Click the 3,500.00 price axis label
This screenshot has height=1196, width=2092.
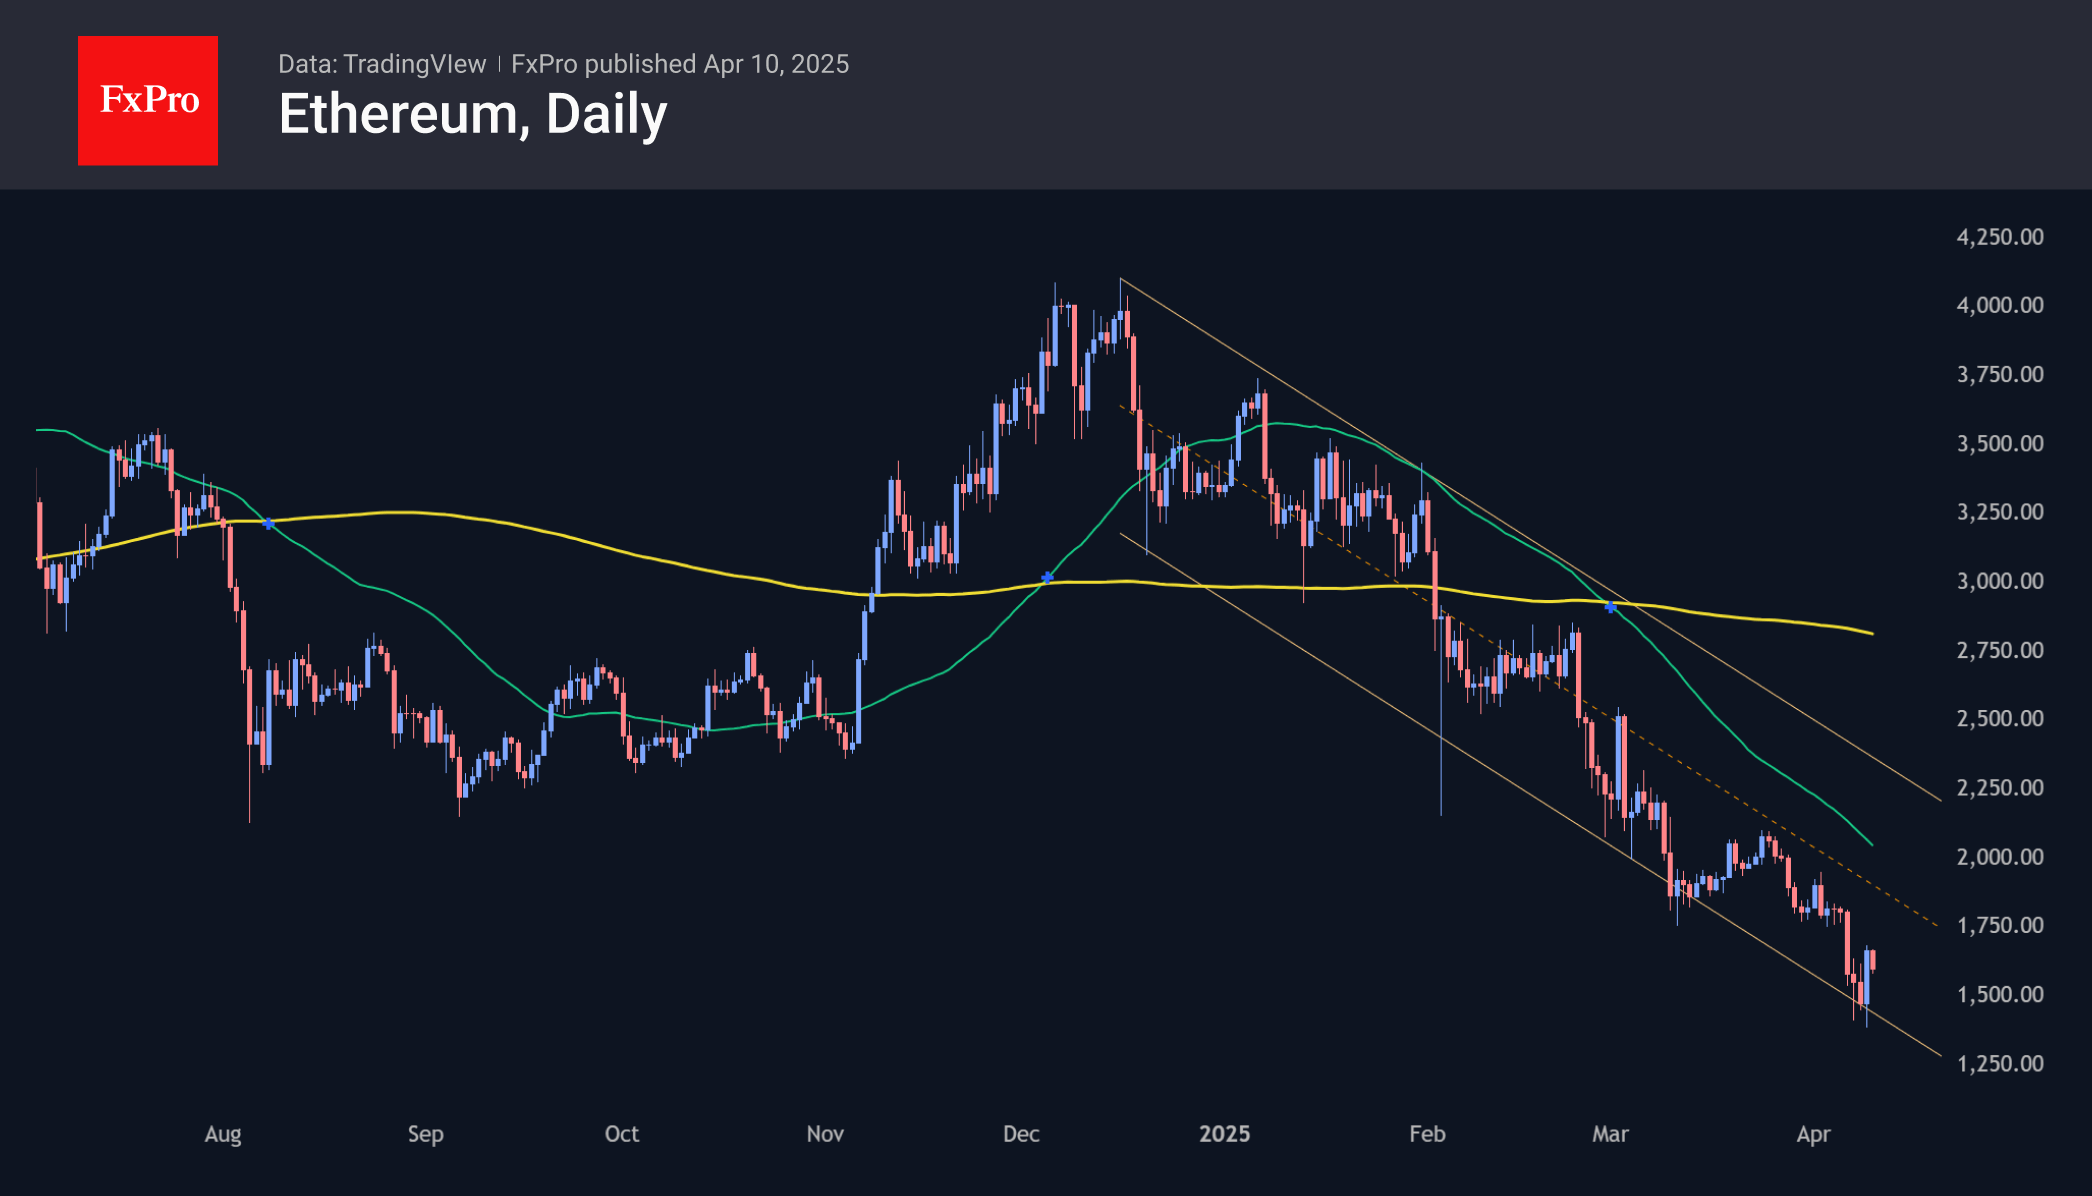2000,443
